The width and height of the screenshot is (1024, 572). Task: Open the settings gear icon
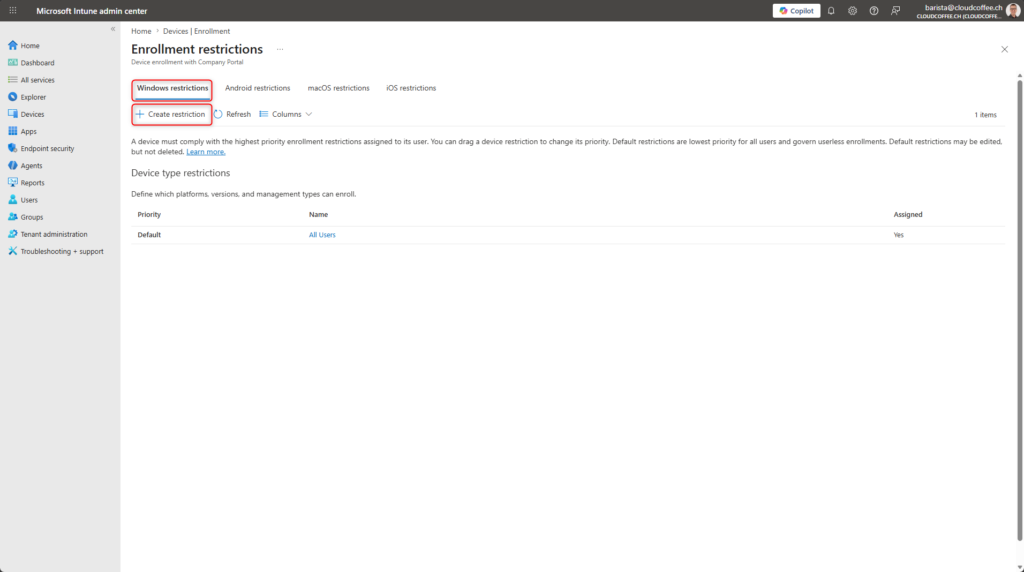coord(852,10)
